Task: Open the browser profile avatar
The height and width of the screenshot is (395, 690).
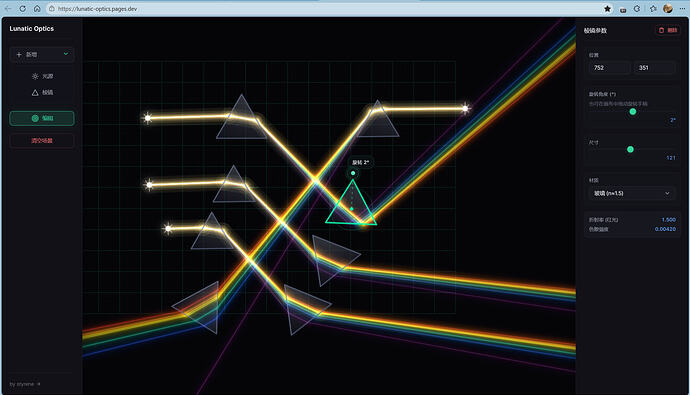Action: [x=668, y=8]
